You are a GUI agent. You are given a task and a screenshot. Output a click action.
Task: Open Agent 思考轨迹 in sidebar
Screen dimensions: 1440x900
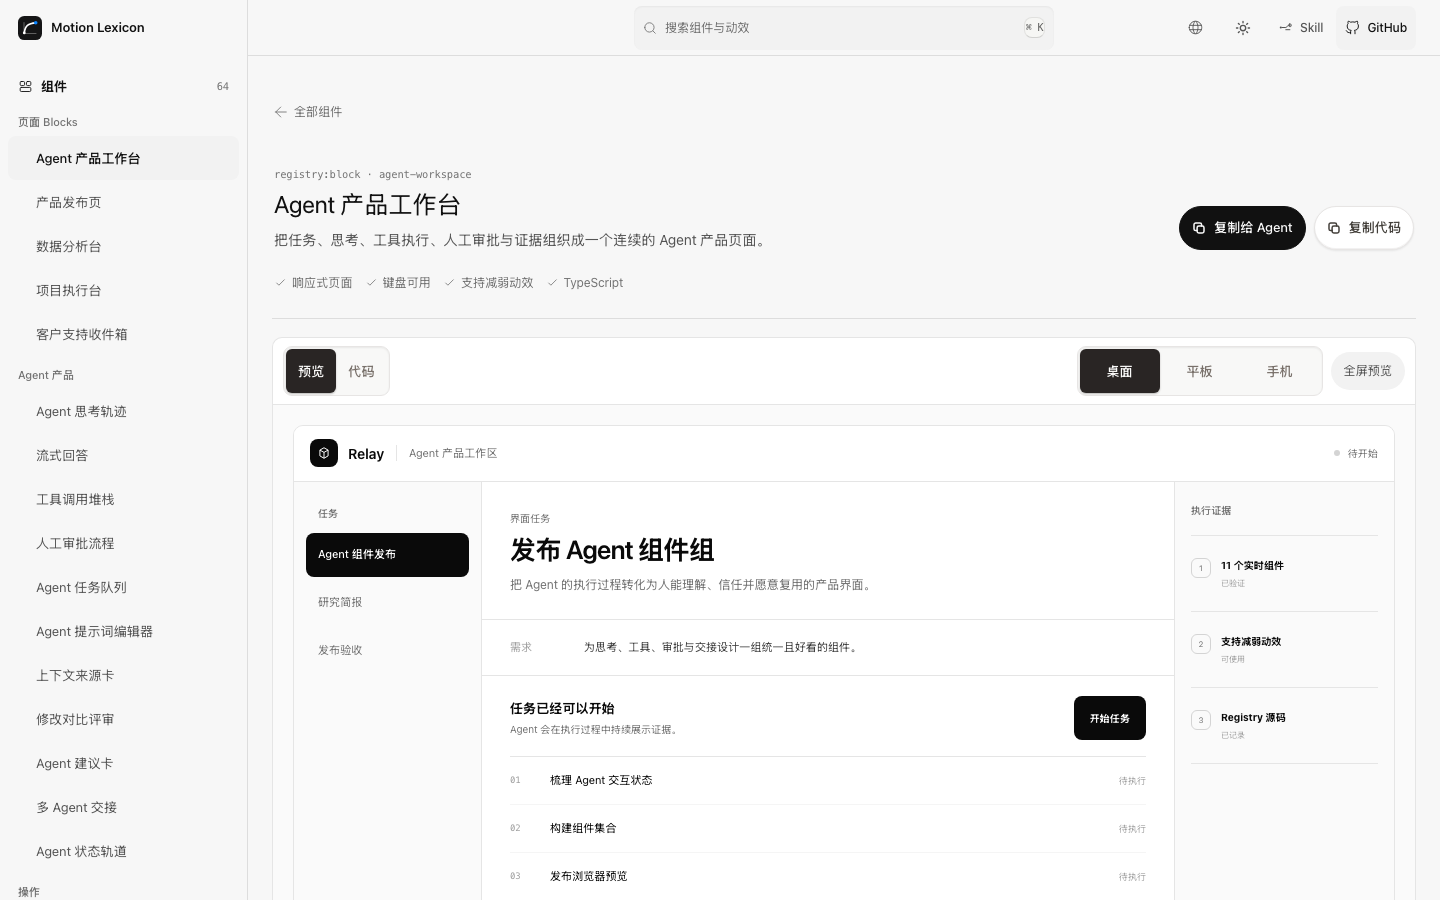(123, 411)
